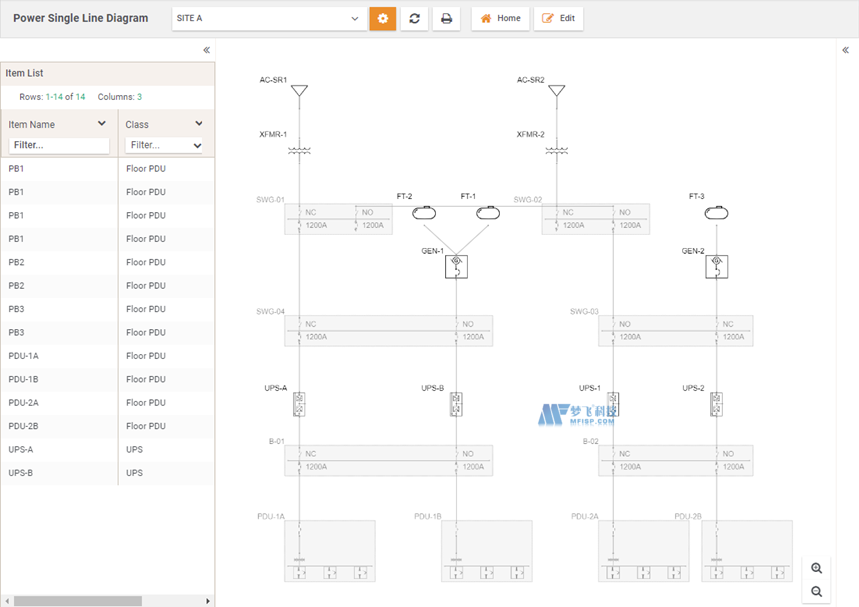Click the Item Name filter field

(x=59, y=146)
